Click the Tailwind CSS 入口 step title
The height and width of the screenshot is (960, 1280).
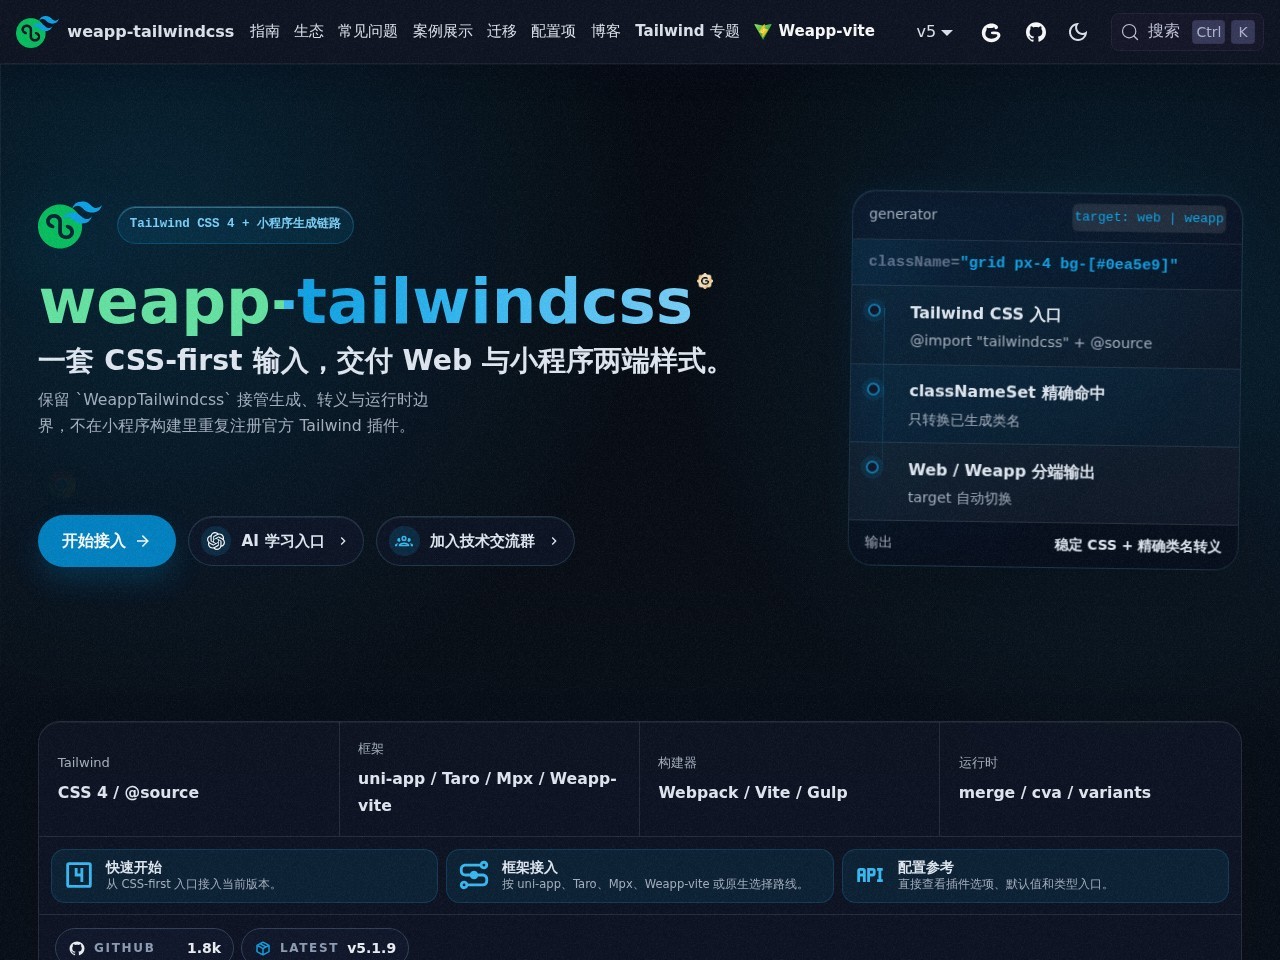tap(985, 314)
